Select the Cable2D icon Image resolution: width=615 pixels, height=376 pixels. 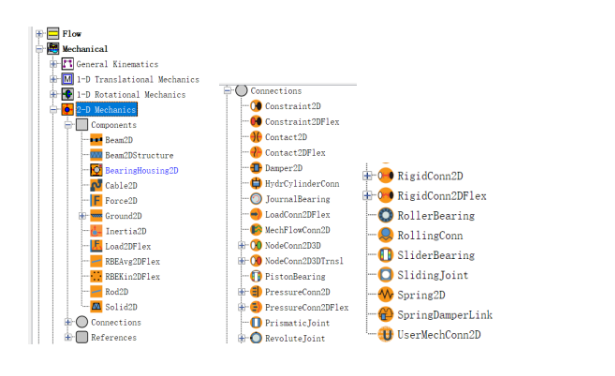click(x=96, y=185)
